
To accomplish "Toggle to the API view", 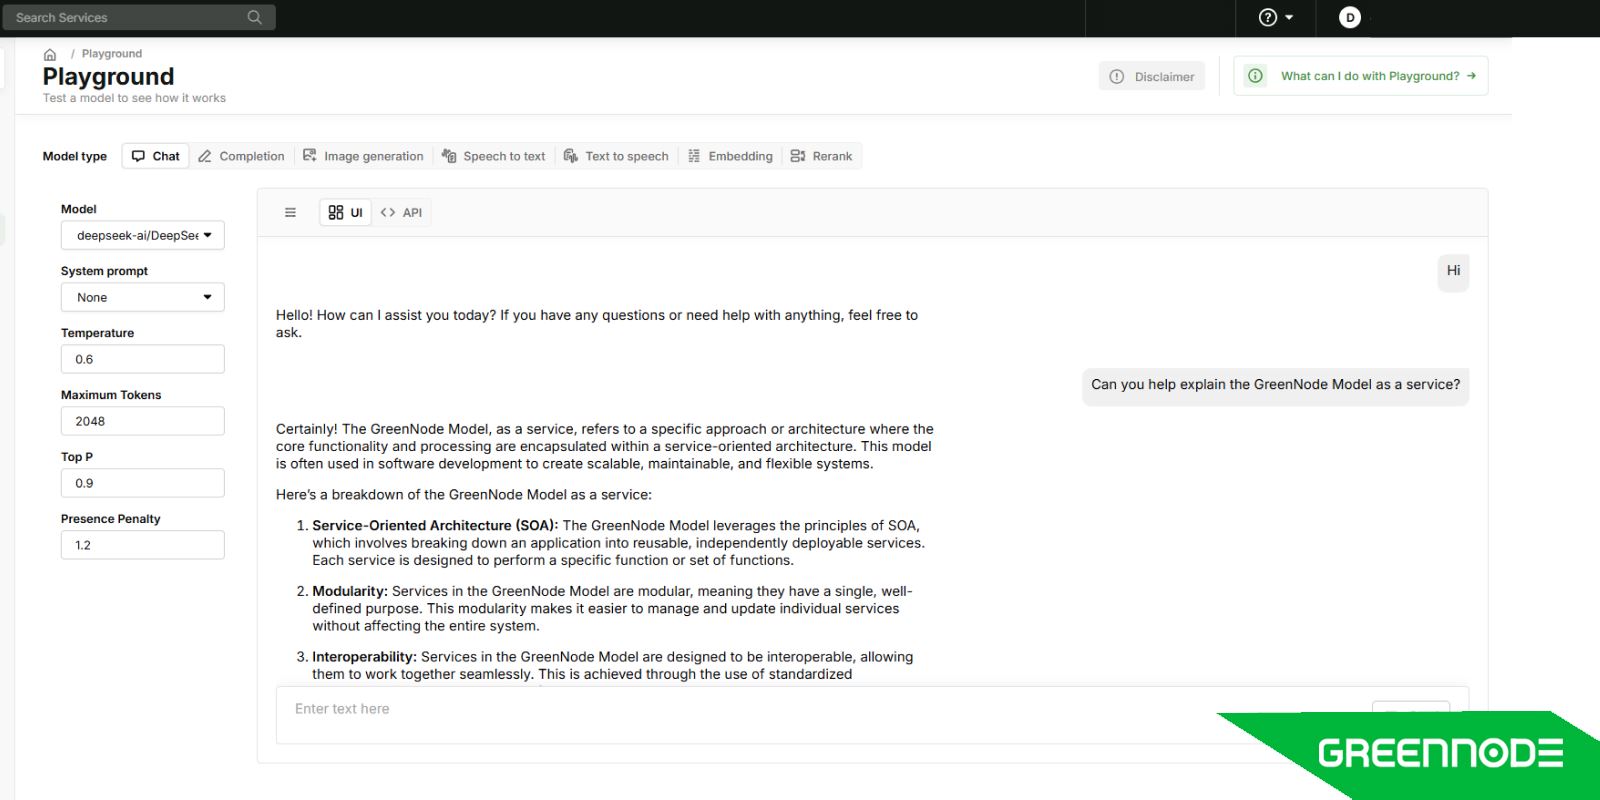I will click(x=402, y=212).
